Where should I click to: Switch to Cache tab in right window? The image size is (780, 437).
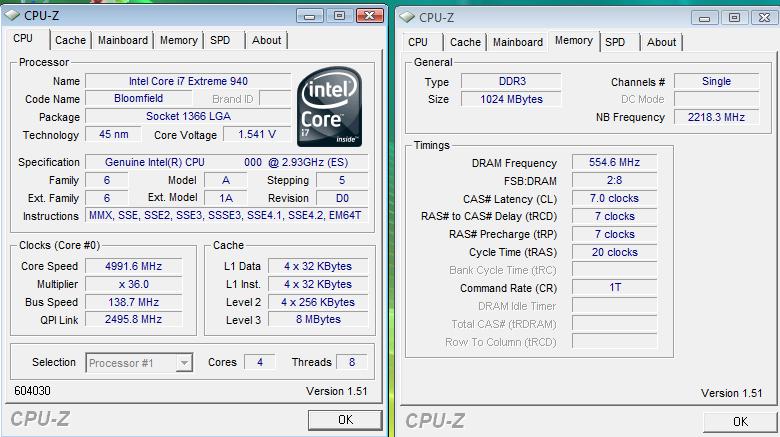pyautogui.click(x=465, y=42)
